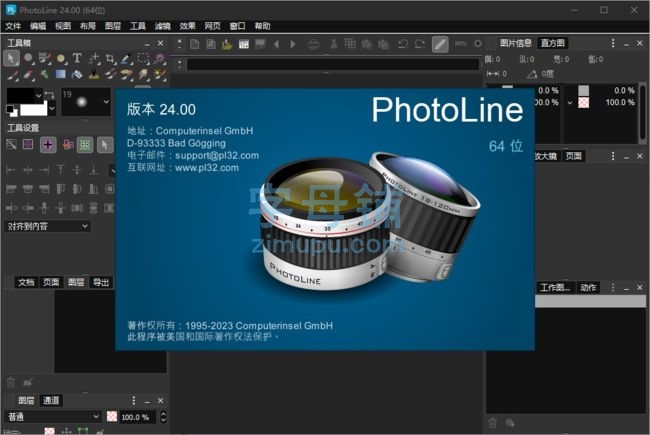Select the magic wand tool
The width and height of the screenshot is (650, 435).
(159, 58)
